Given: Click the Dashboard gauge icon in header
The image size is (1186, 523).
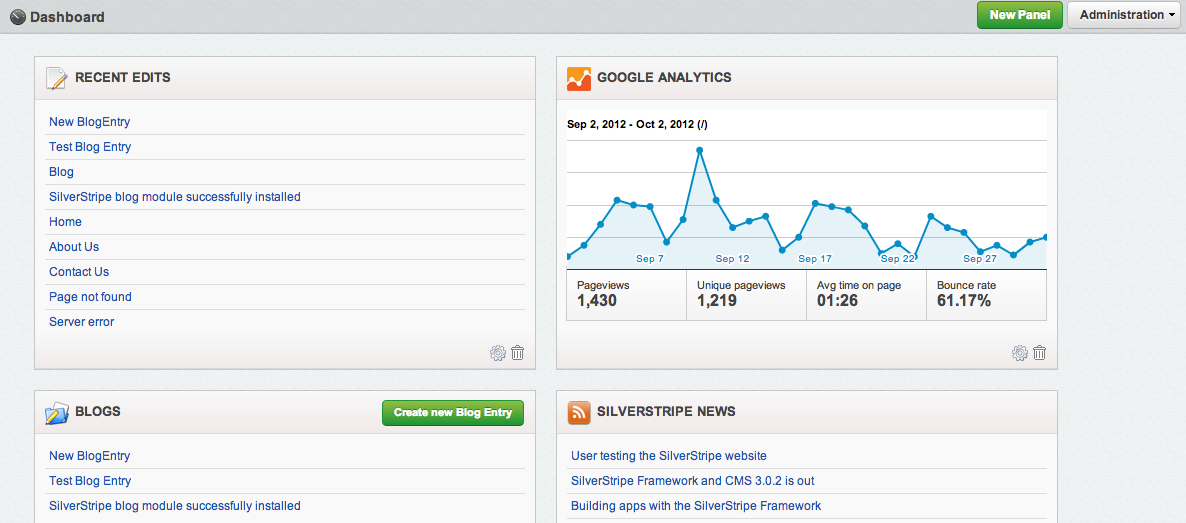Looking at the screenshot, I should point(17,16).
